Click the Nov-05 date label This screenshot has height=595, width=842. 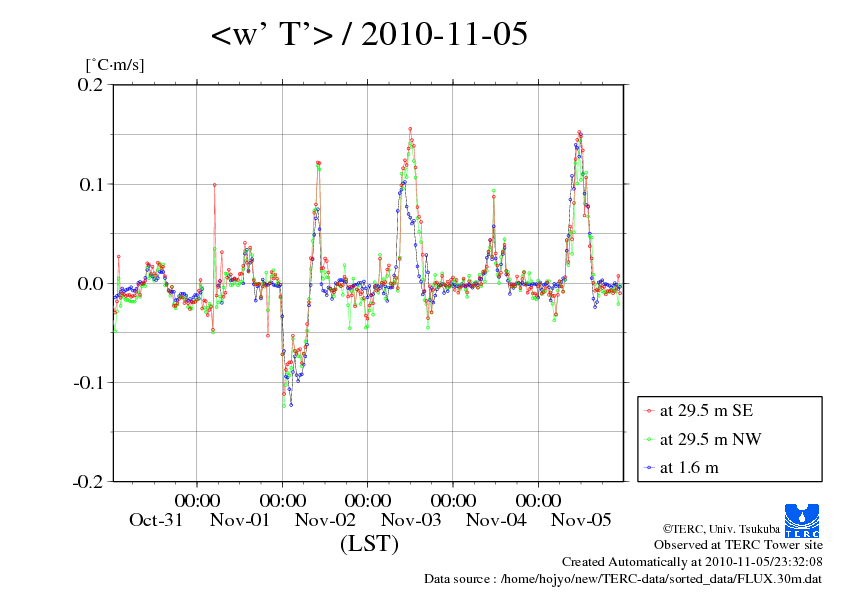pos(581,520)
